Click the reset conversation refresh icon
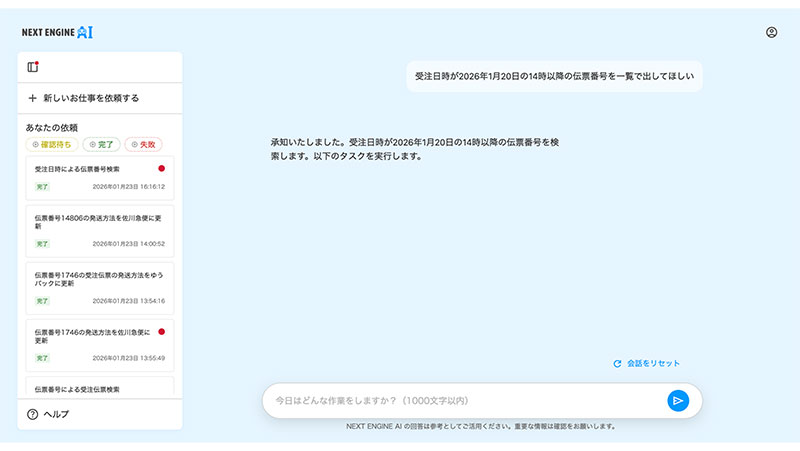Viewport: 800px width, 451px height. (x=617, y=364)
